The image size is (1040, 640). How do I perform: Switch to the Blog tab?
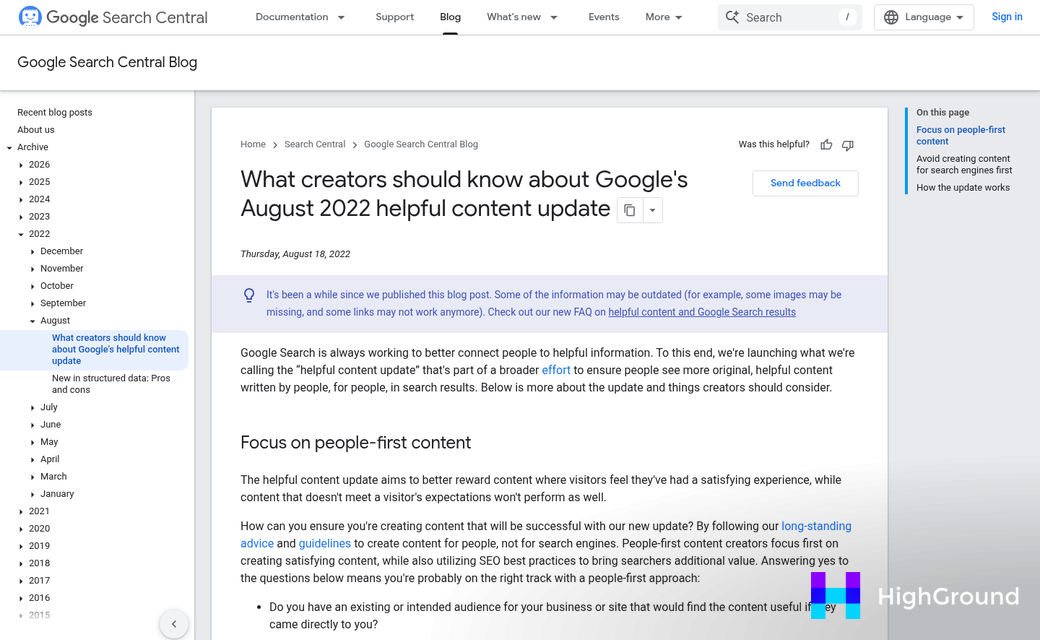tap(450, 17)
